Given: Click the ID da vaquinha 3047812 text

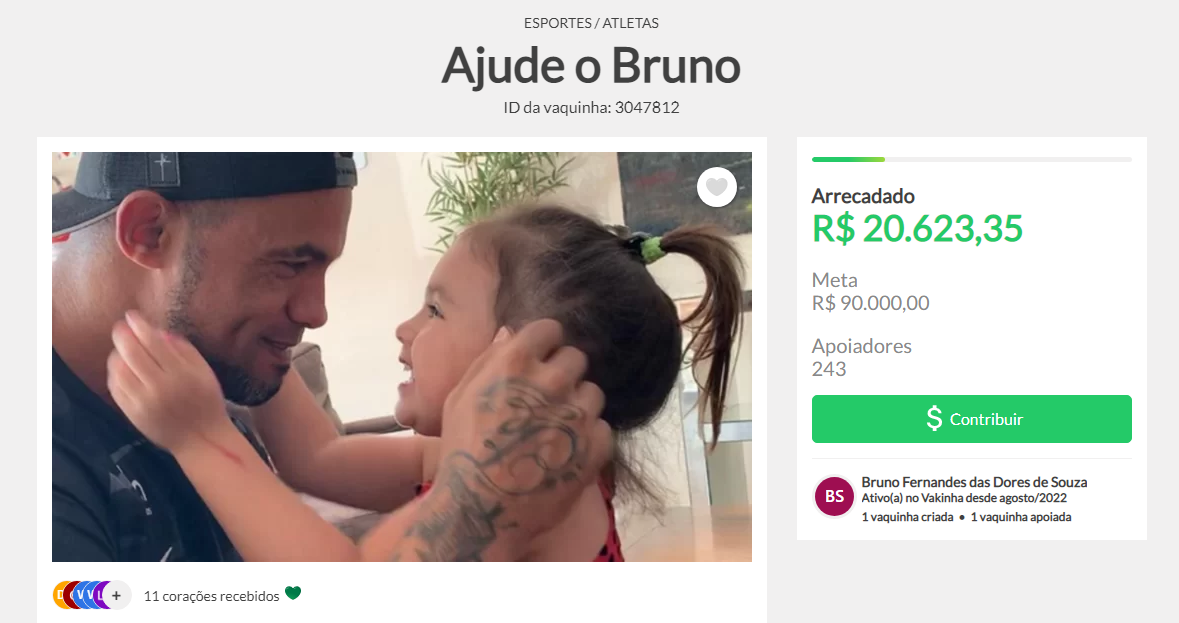Looking at the screenshot, I should click(x=591, y=107).
